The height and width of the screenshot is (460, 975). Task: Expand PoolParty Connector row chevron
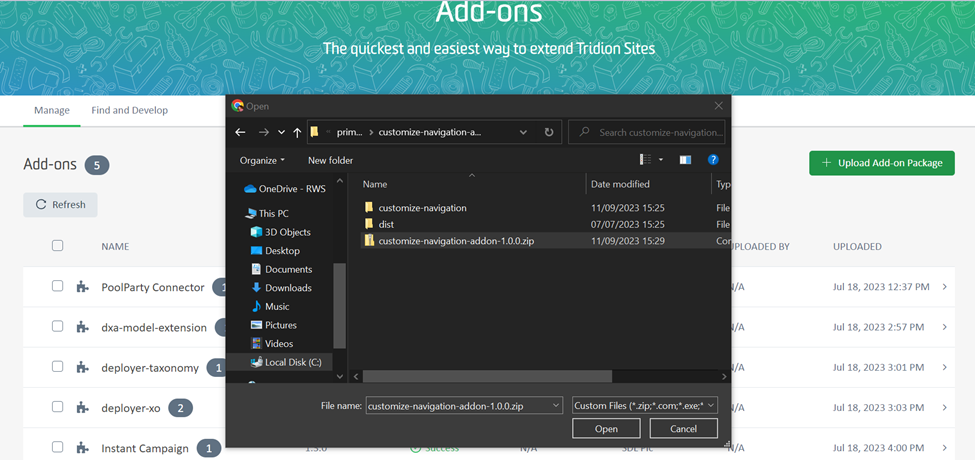[x=945, y=287]
